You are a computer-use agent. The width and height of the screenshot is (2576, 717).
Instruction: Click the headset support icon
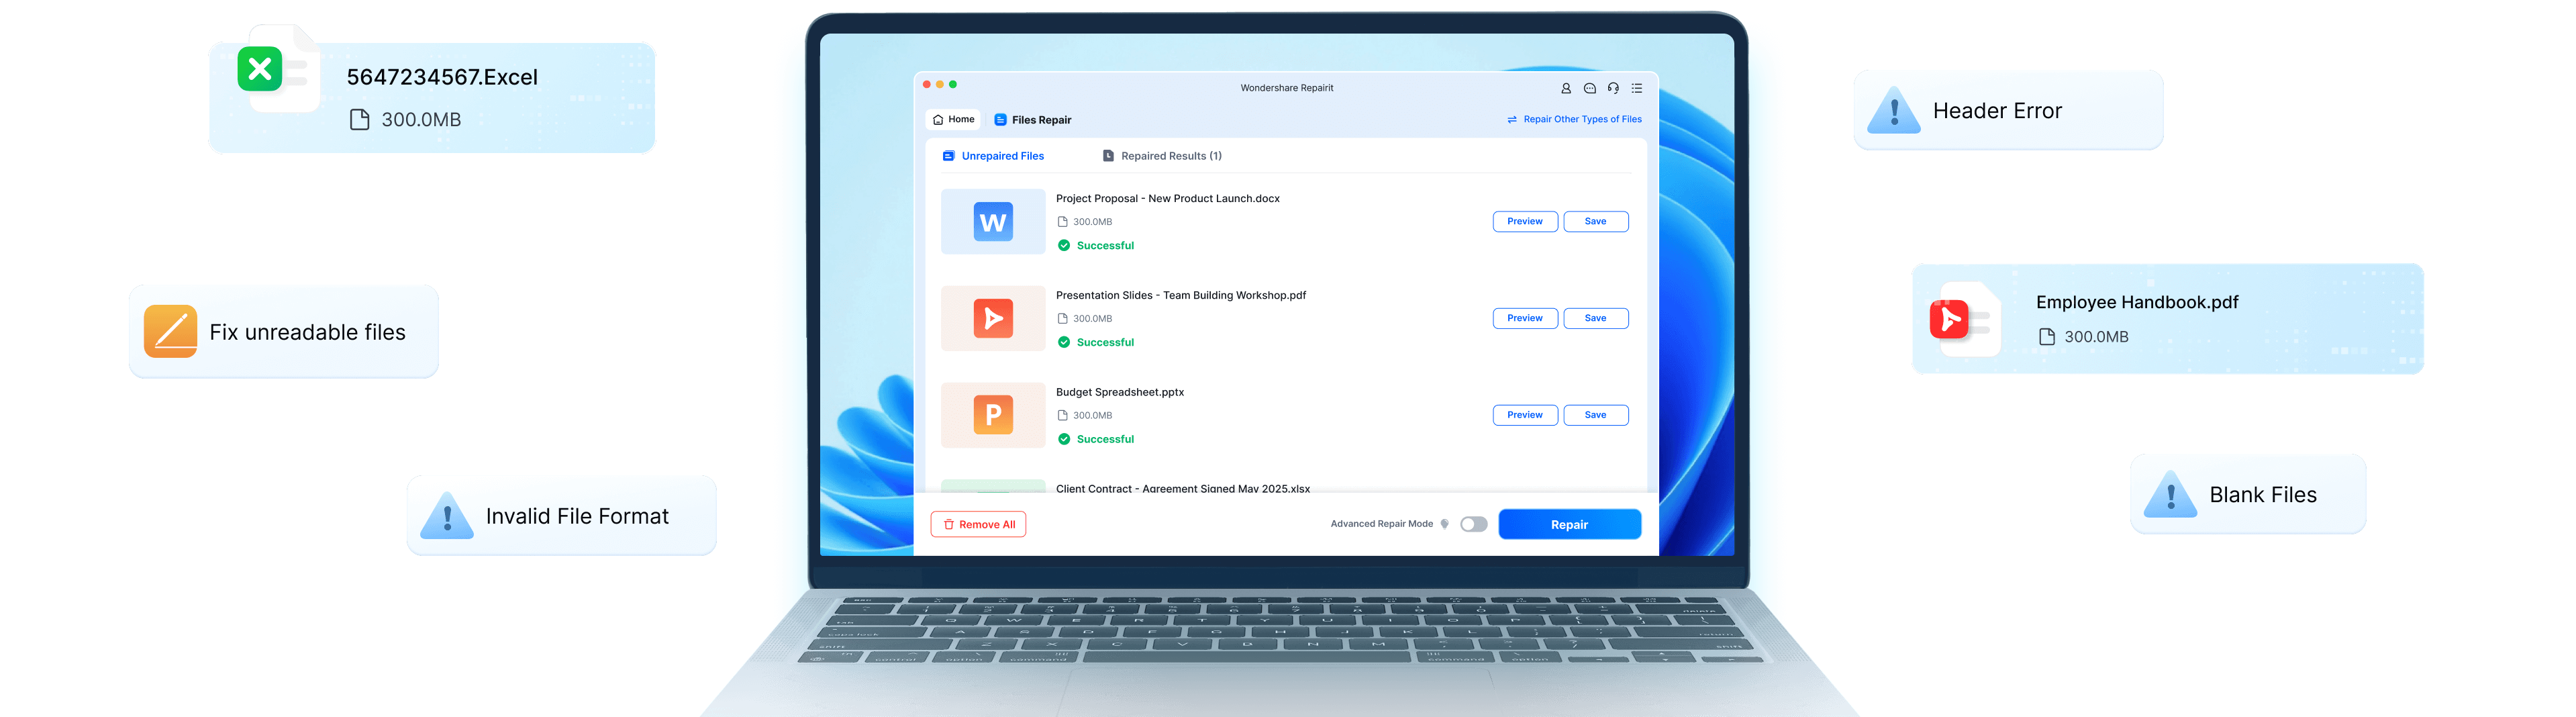[x=1613, y=88]
